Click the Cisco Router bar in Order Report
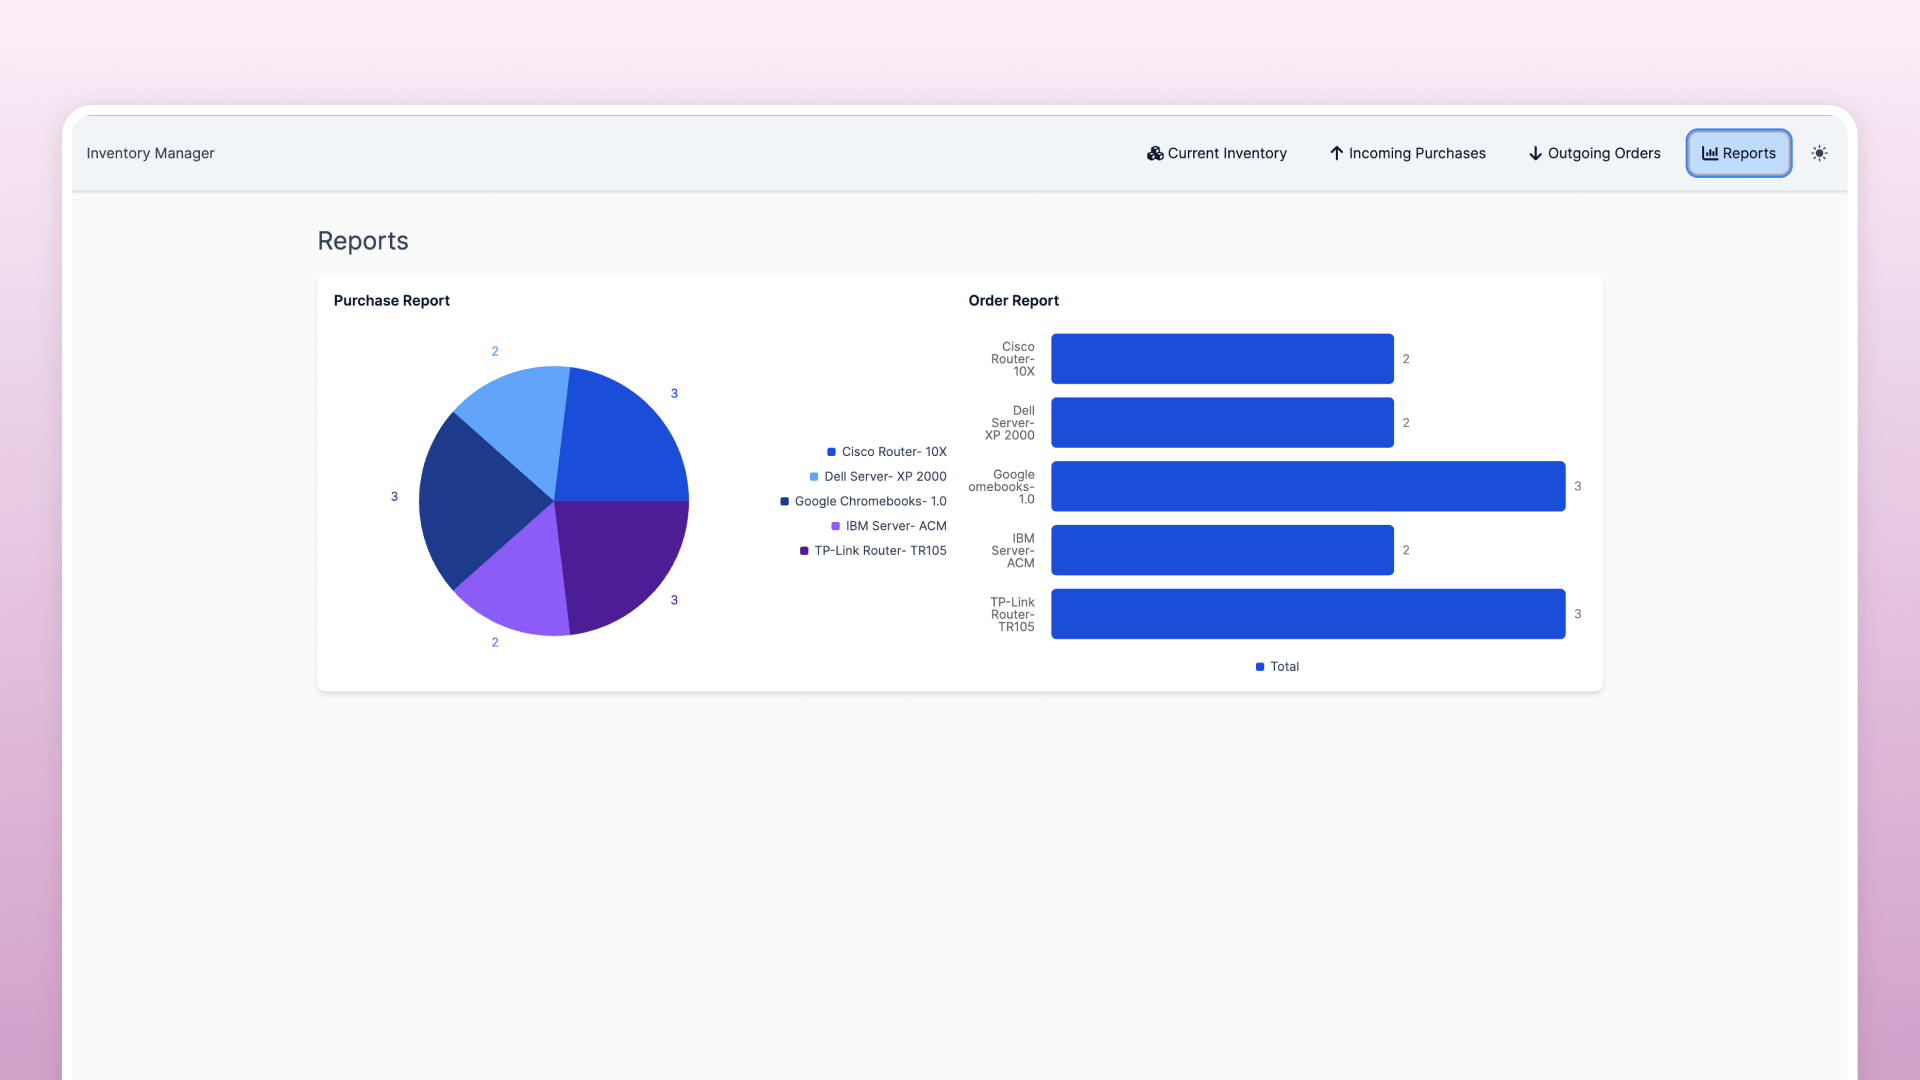This screenshot has height=1080, width=1920. pos(1221,359)
